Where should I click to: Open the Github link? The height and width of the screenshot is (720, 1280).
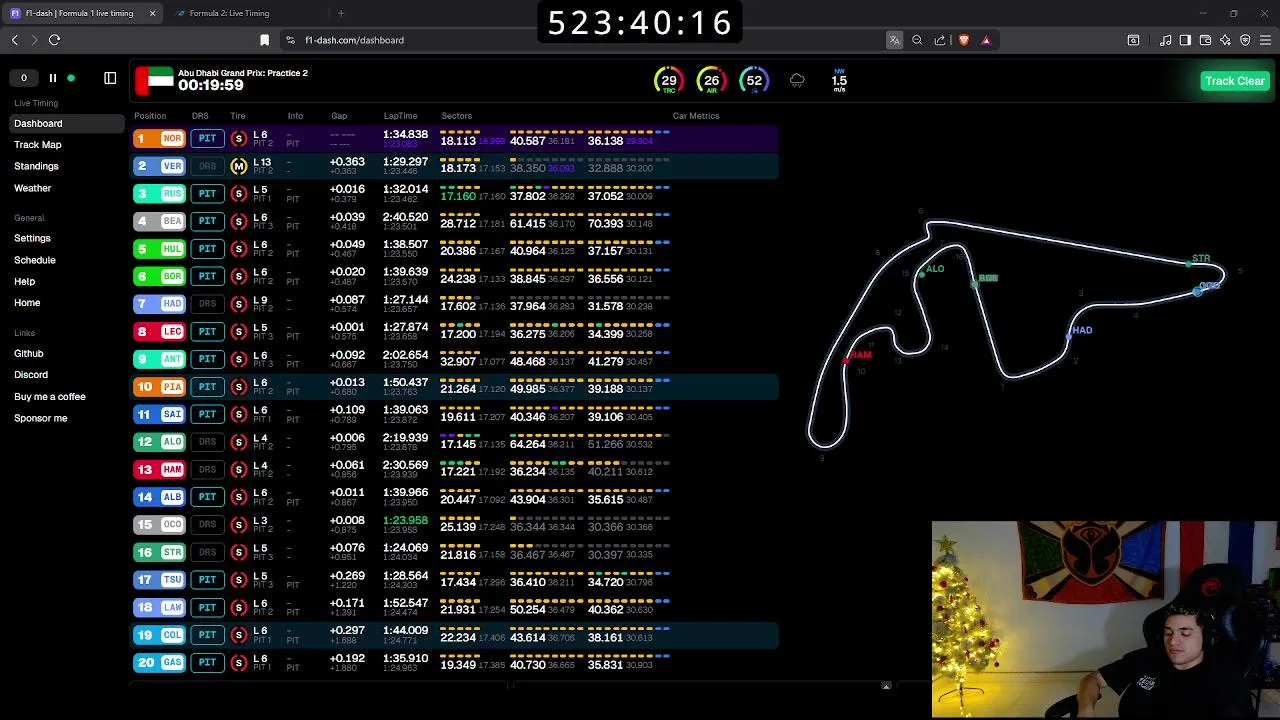[29, 353]
